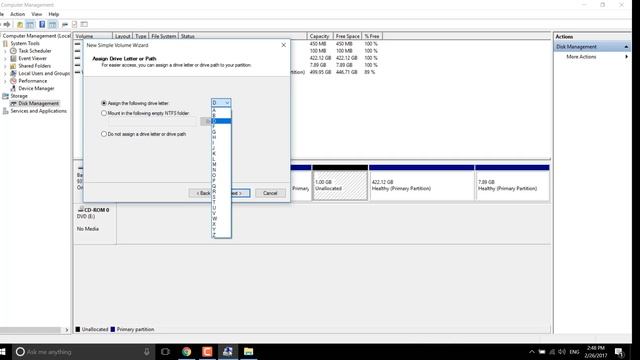Open Task View from the taskbar
This screenshot has width=640, height=360.
[165, 351]
